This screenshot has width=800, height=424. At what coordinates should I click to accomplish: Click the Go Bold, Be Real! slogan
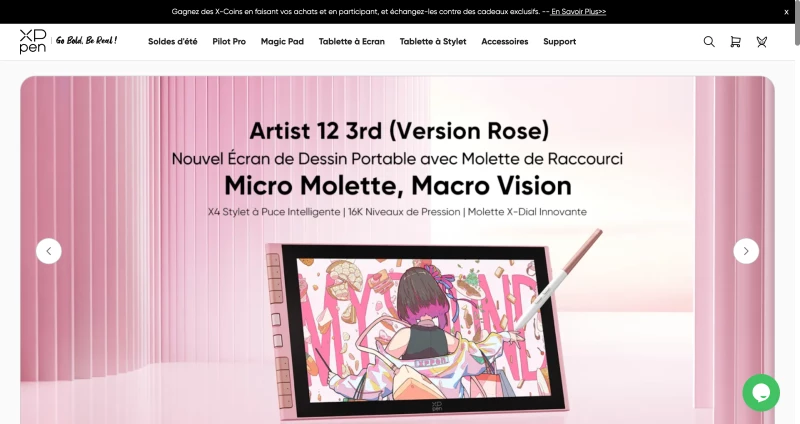click(86, 40)
